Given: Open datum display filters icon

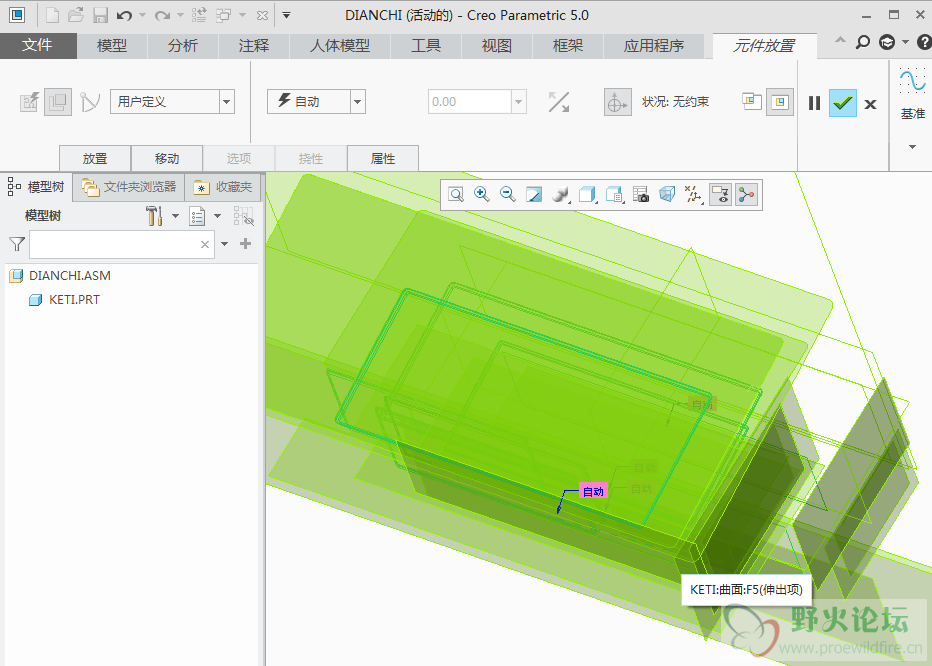Looking at the screenshot, I should coord(693,194).
